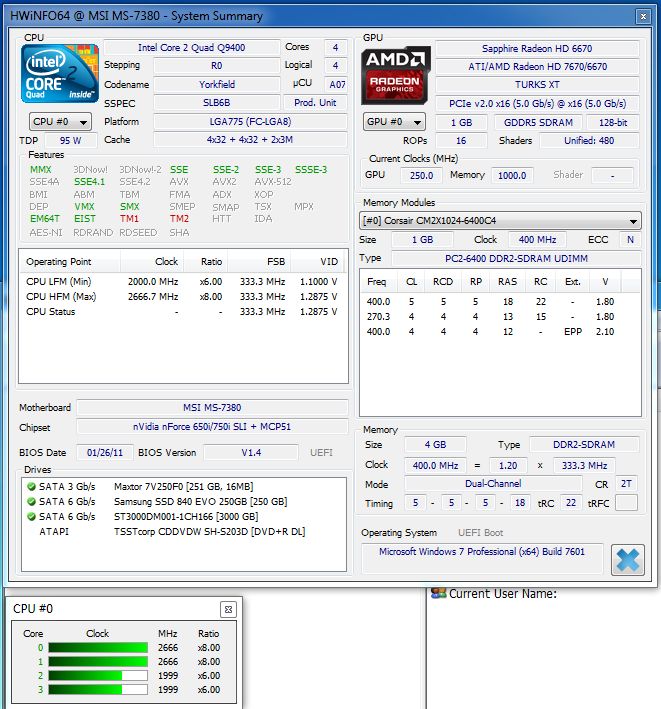Click the Yorkfield codename field

217,85
